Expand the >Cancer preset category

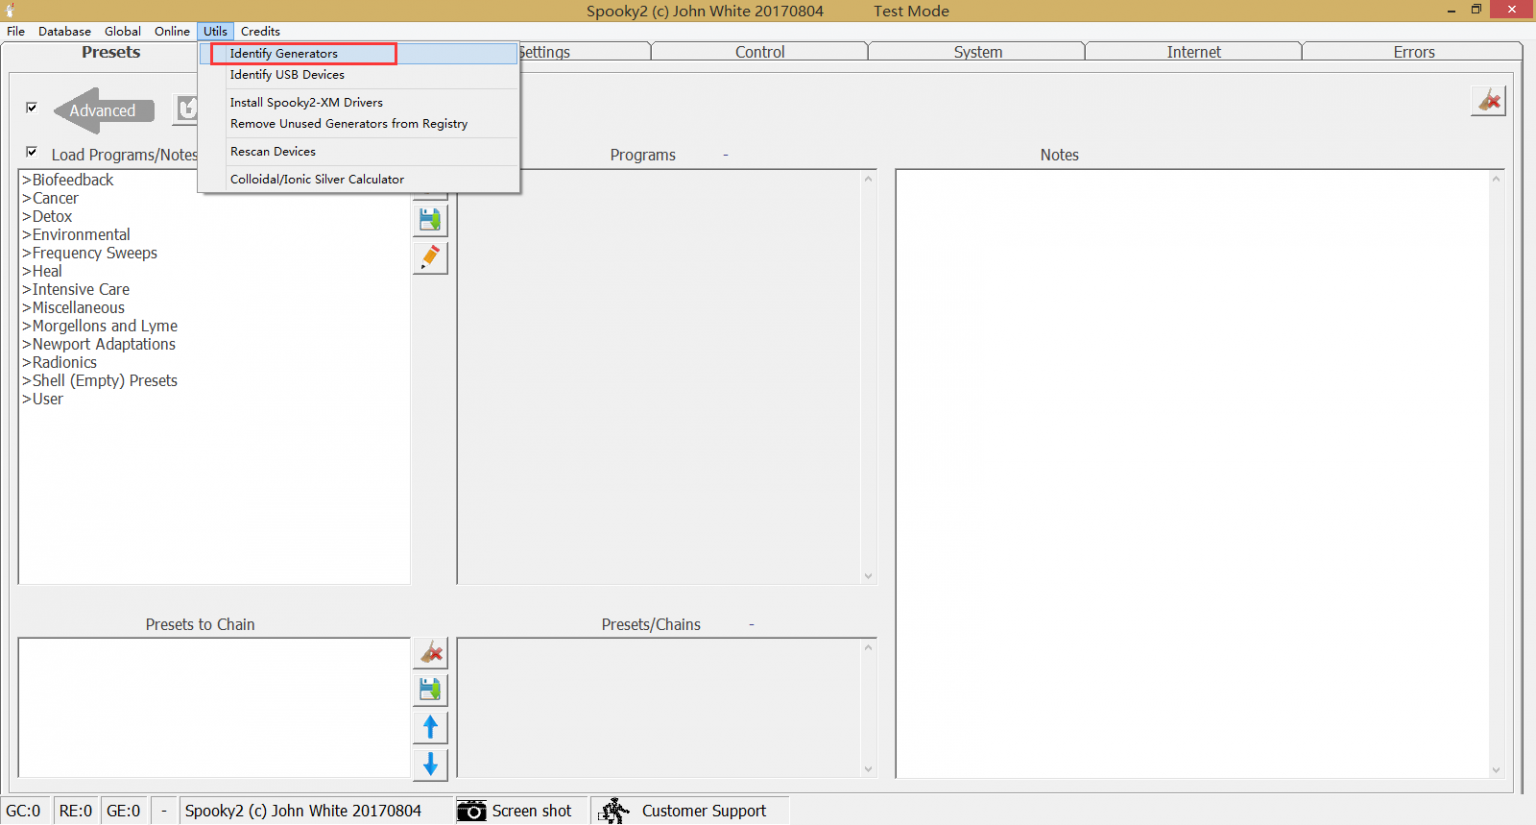pyautogui.click(x=50, y=198)
